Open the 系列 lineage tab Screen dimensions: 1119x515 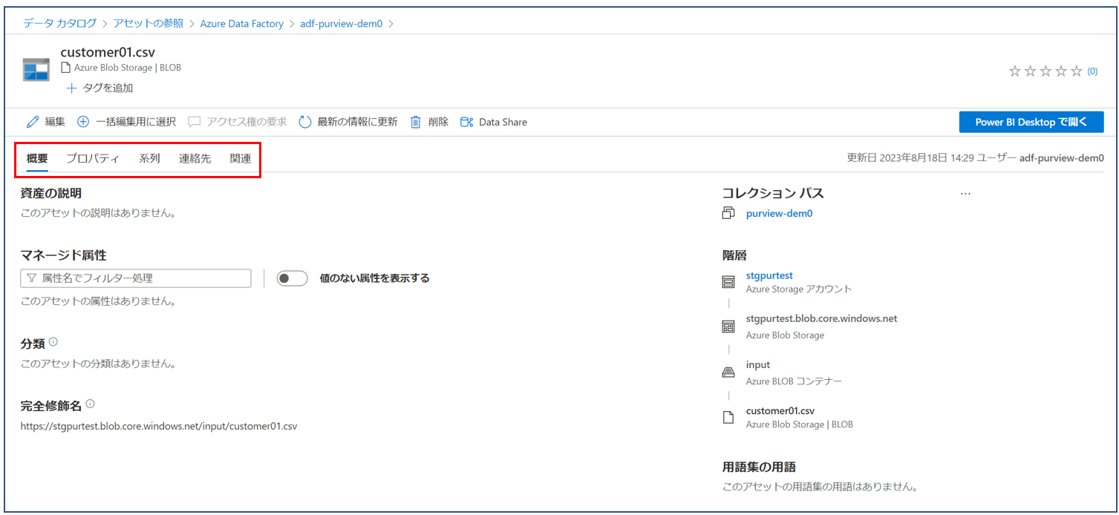149,159
